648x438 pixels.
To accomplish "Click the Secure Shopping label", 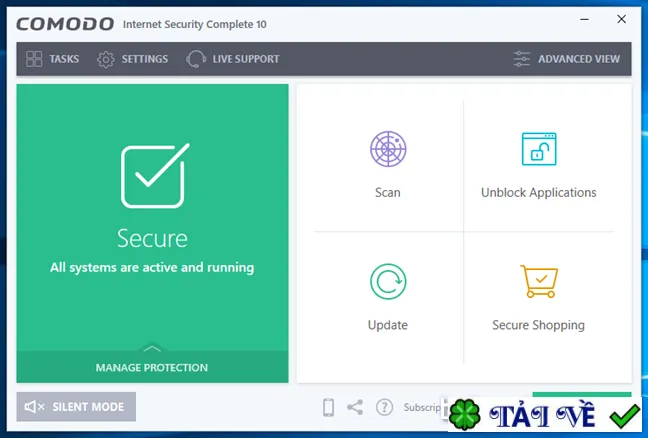I will [x=538, y=326].
